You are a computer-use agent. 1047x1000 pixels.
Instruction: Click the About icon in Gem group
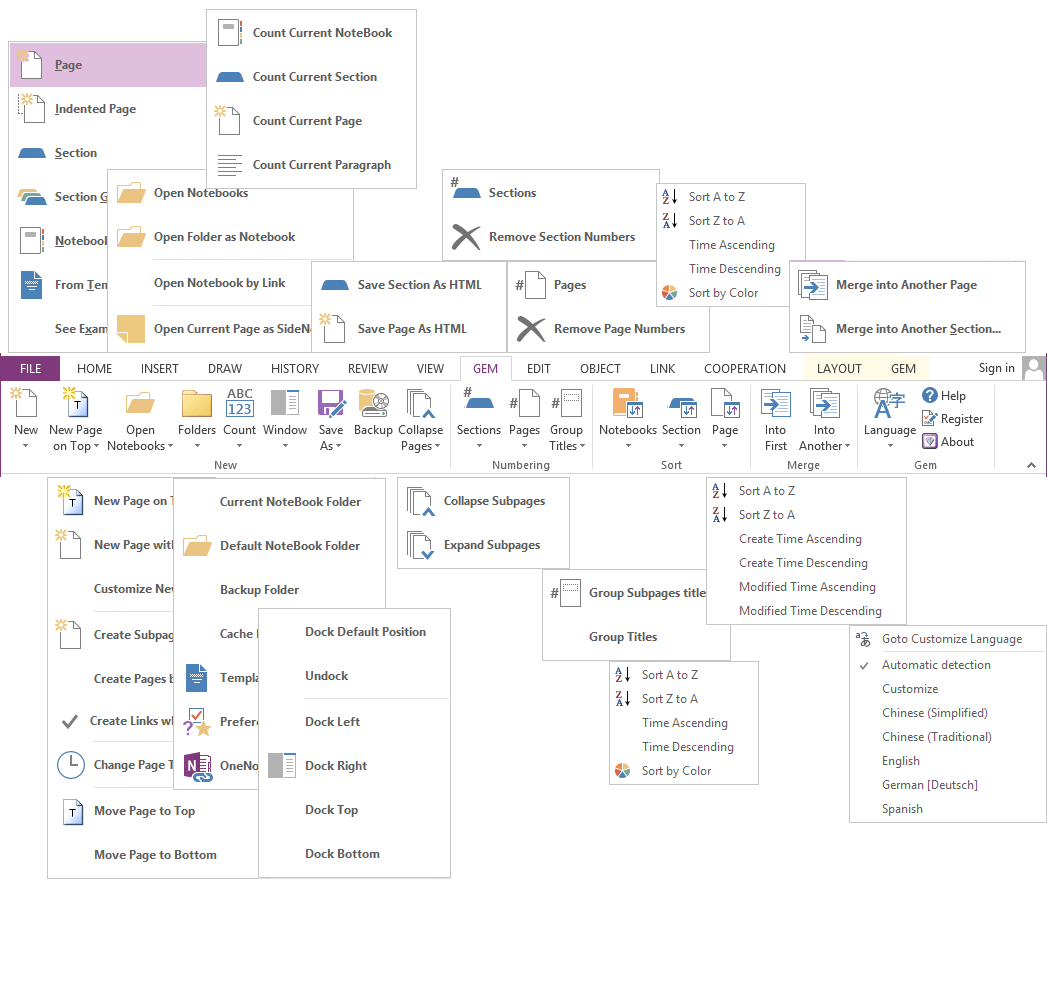pyautogui.click(x=930, y=442)
